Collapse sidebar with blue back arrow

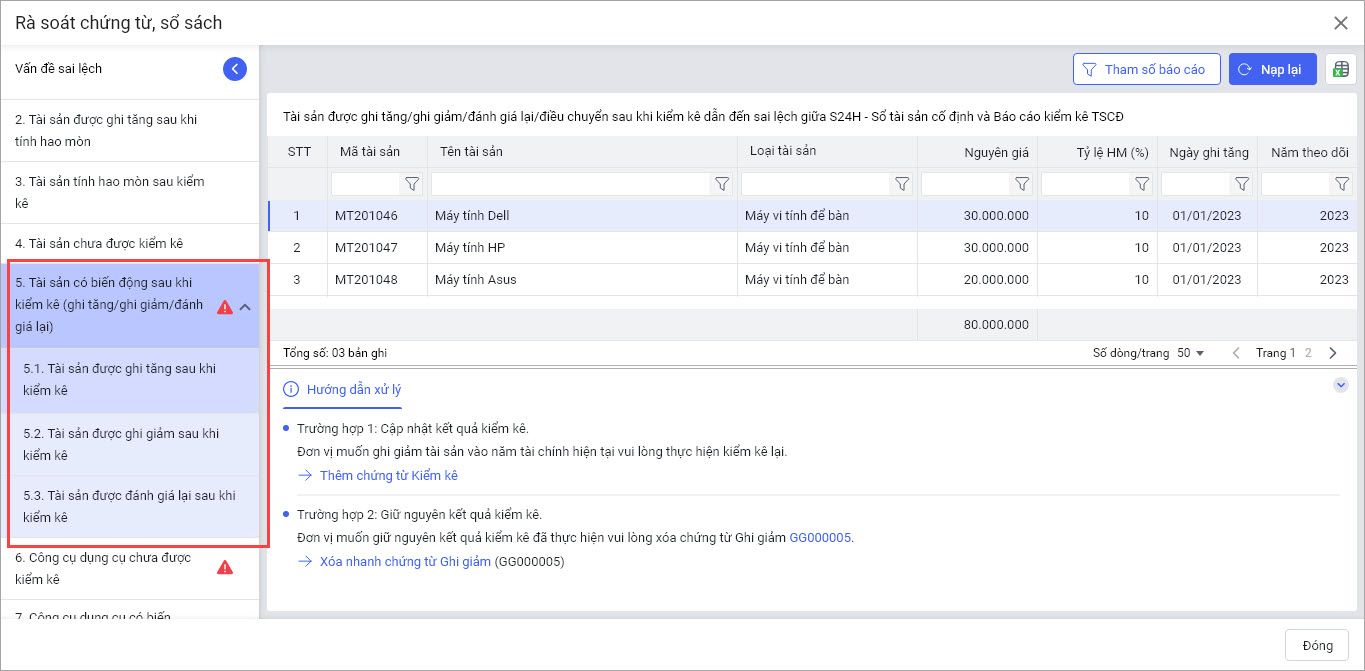point(234,69)
